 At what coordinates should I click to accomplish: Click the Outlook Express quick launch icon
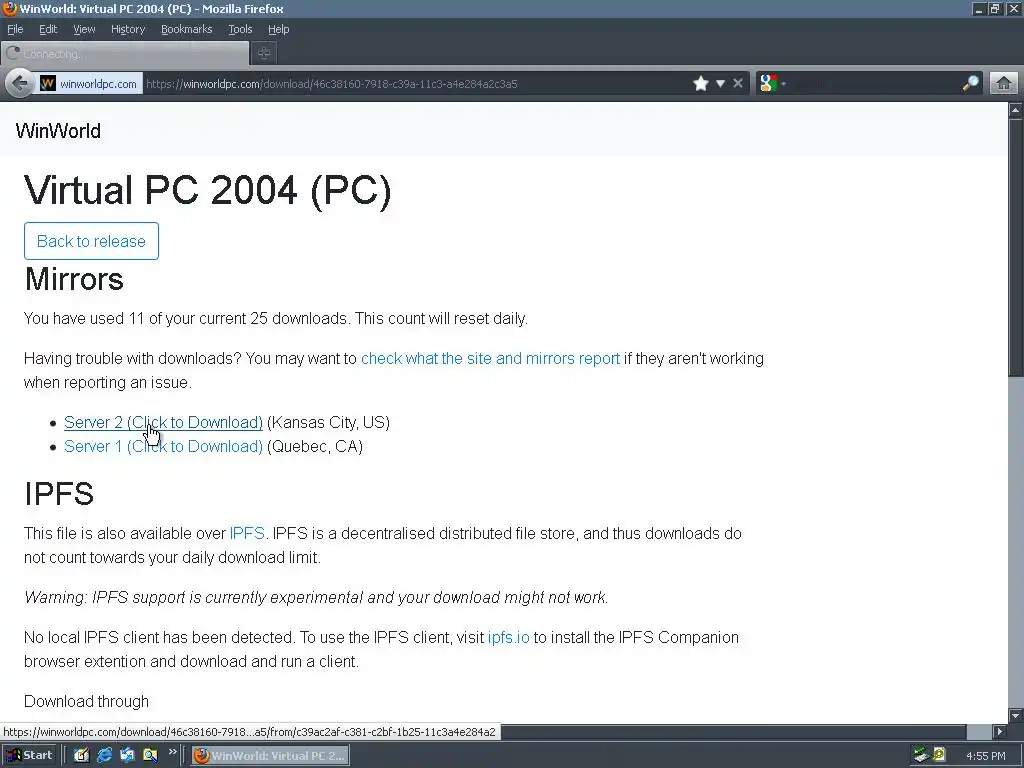pos(127,756)
